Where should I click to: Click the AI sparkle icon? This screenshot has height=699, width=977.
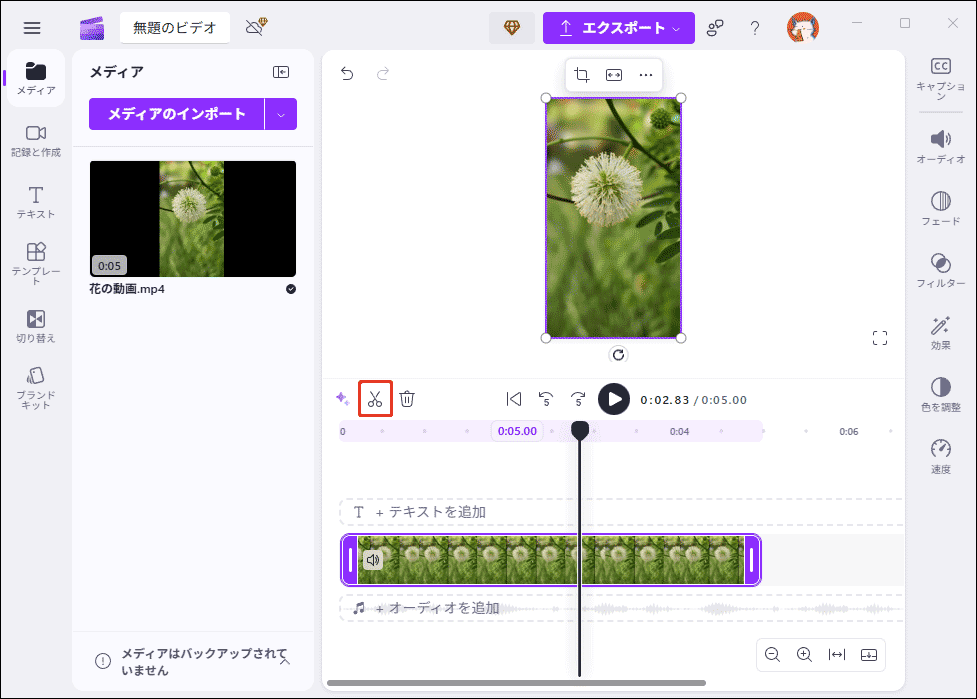pos(342,398)
